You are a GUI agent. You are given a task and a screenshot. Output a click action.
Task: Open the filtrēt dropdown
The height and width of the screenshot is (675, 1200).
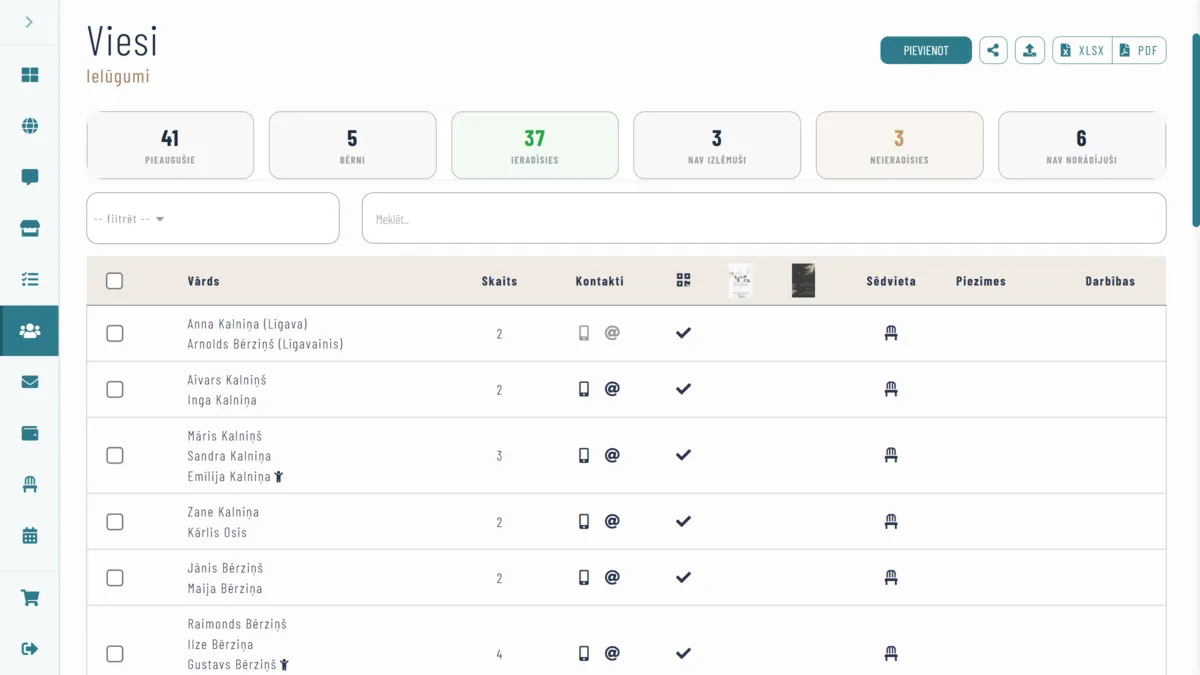click(x=212, y=219)
